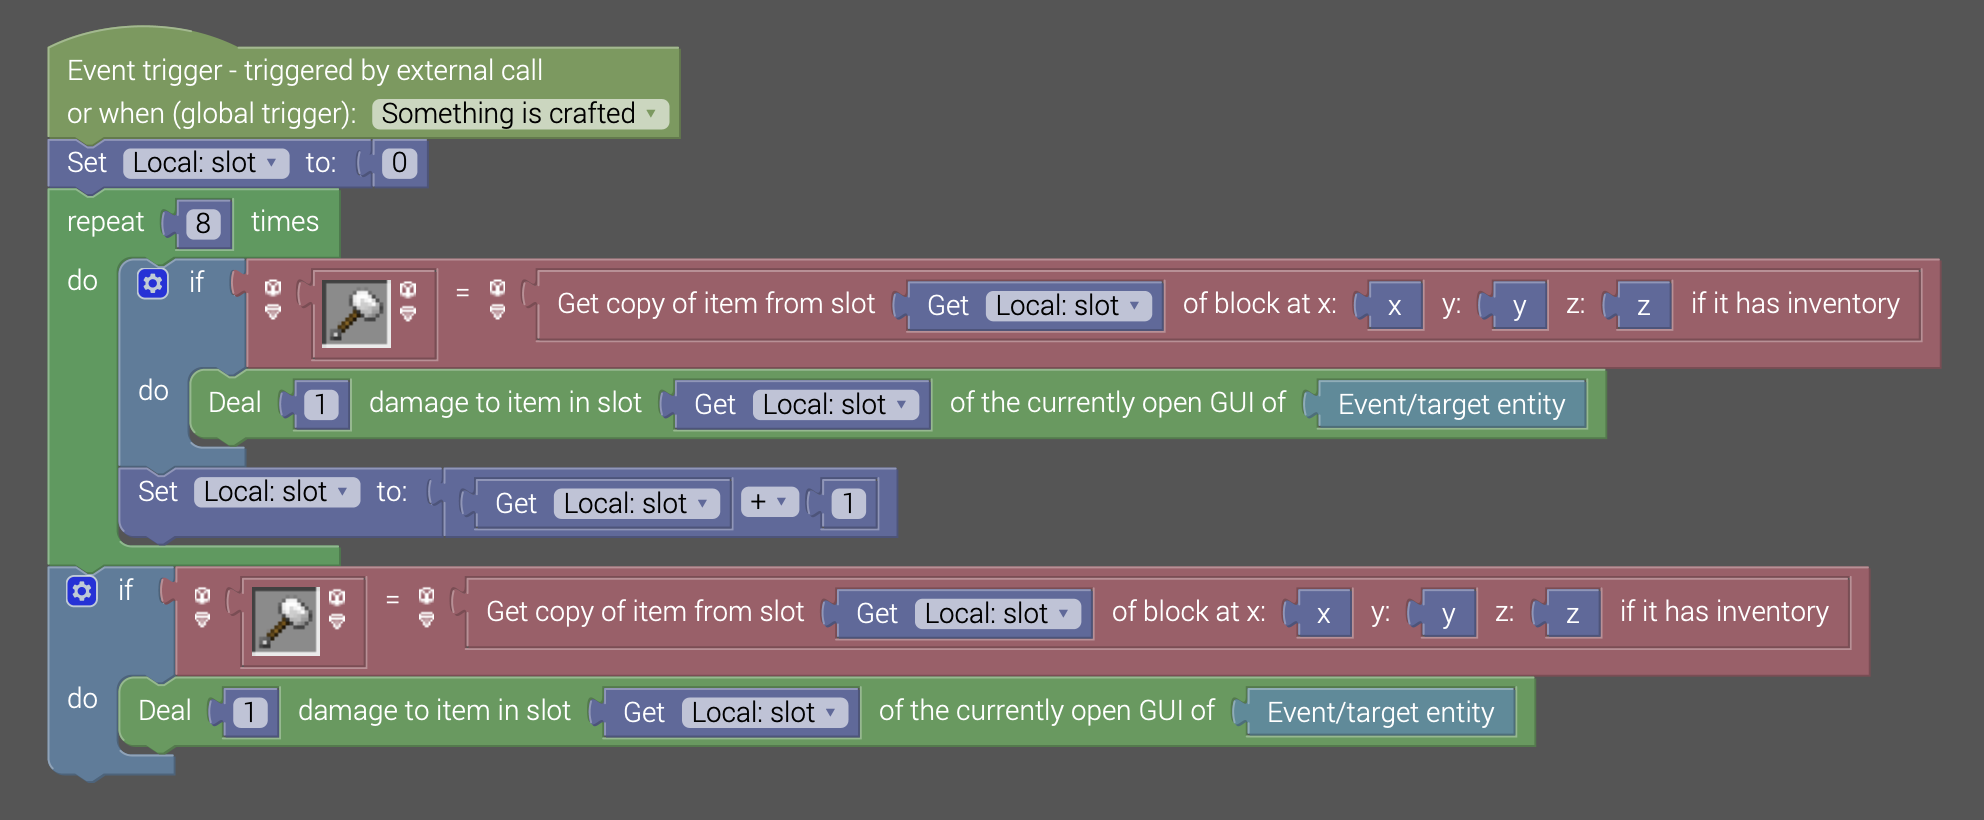Click 'damage to item in slot' in the loop's Deal block
The width and height of the screenshot is (1984, 820).
coord(505,402)
